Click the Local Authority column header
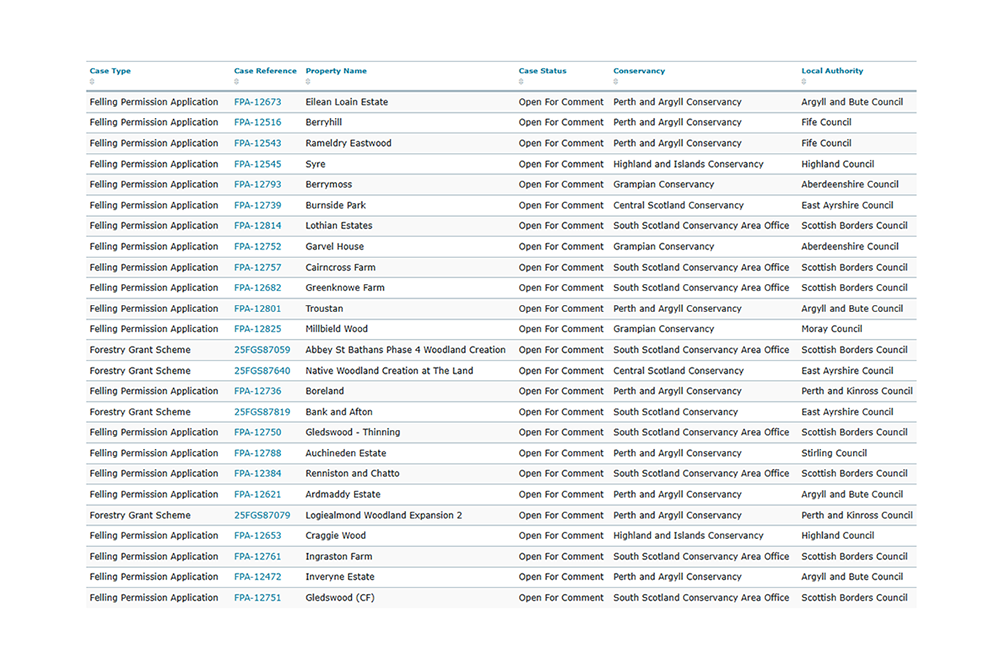 coord(832,70)
